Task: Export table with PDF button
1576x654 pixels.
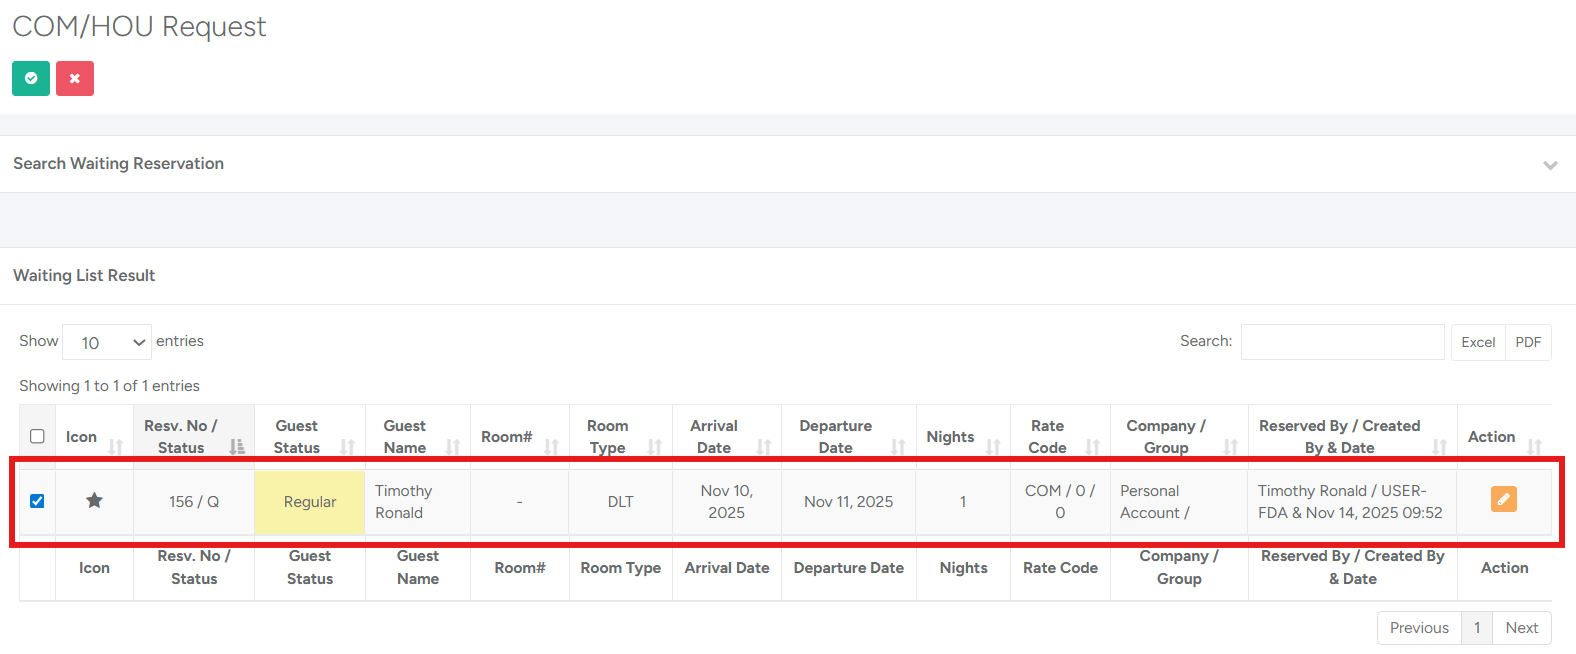Action: tap(1528, 342)
